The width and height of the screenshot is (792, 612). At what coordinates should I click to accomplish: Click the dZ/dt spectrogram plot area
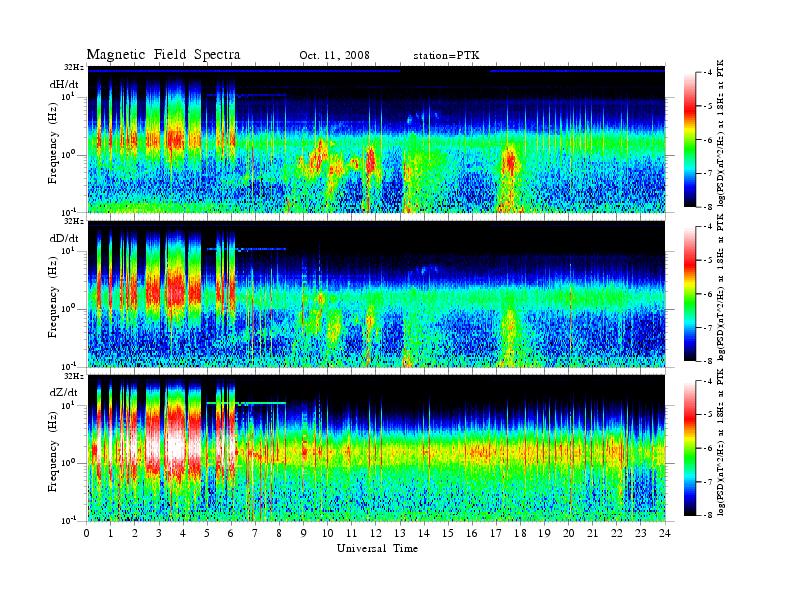[x=376, y=448]
